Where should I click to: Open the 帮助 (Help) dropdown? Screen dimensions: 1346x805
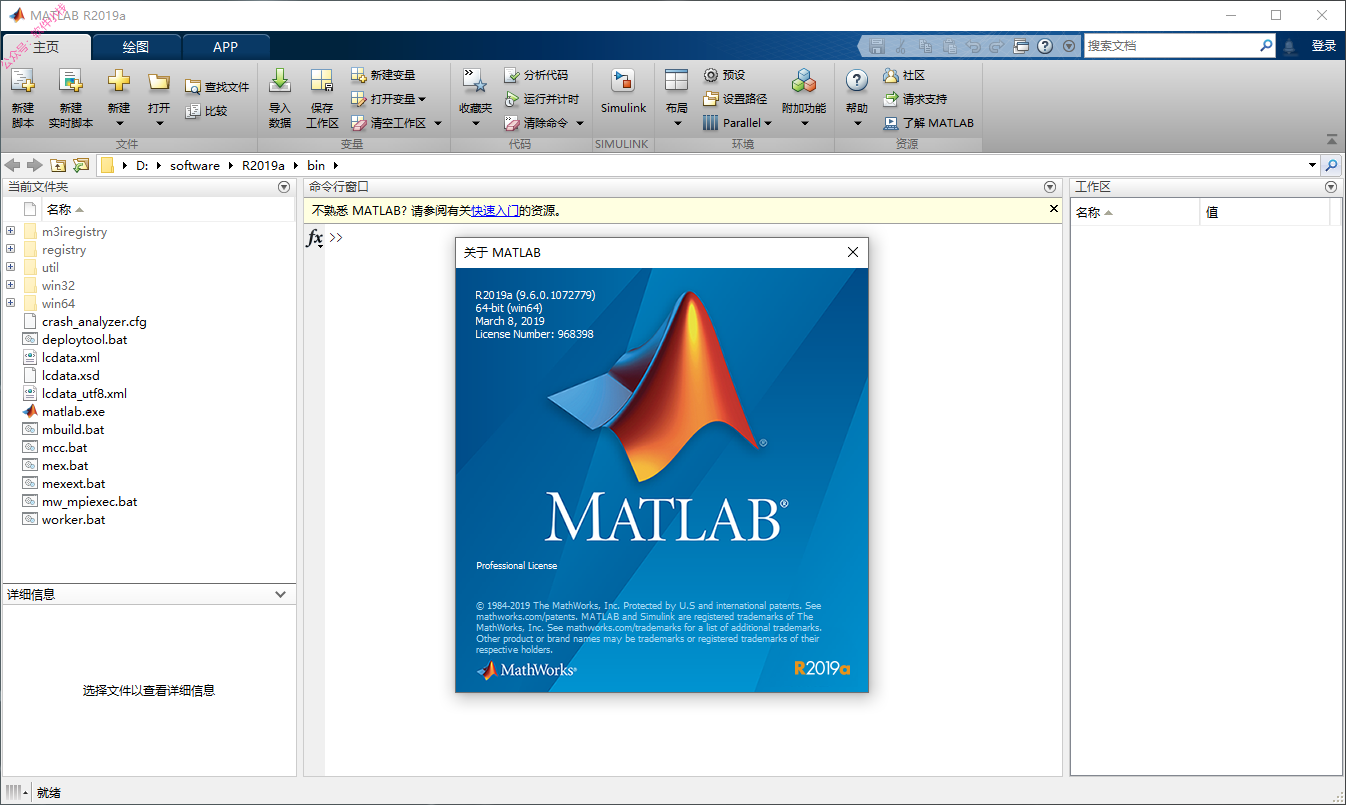(857, 123)
